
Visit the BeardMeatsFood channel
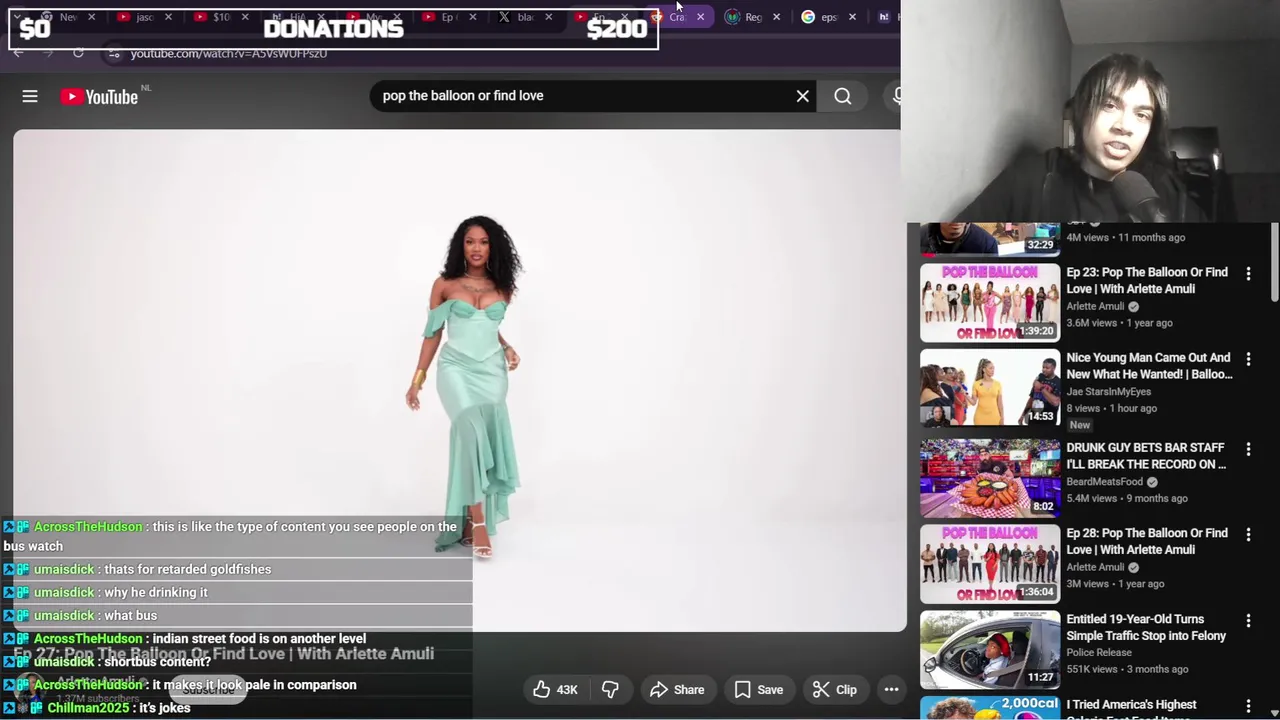pos(1106,482)
